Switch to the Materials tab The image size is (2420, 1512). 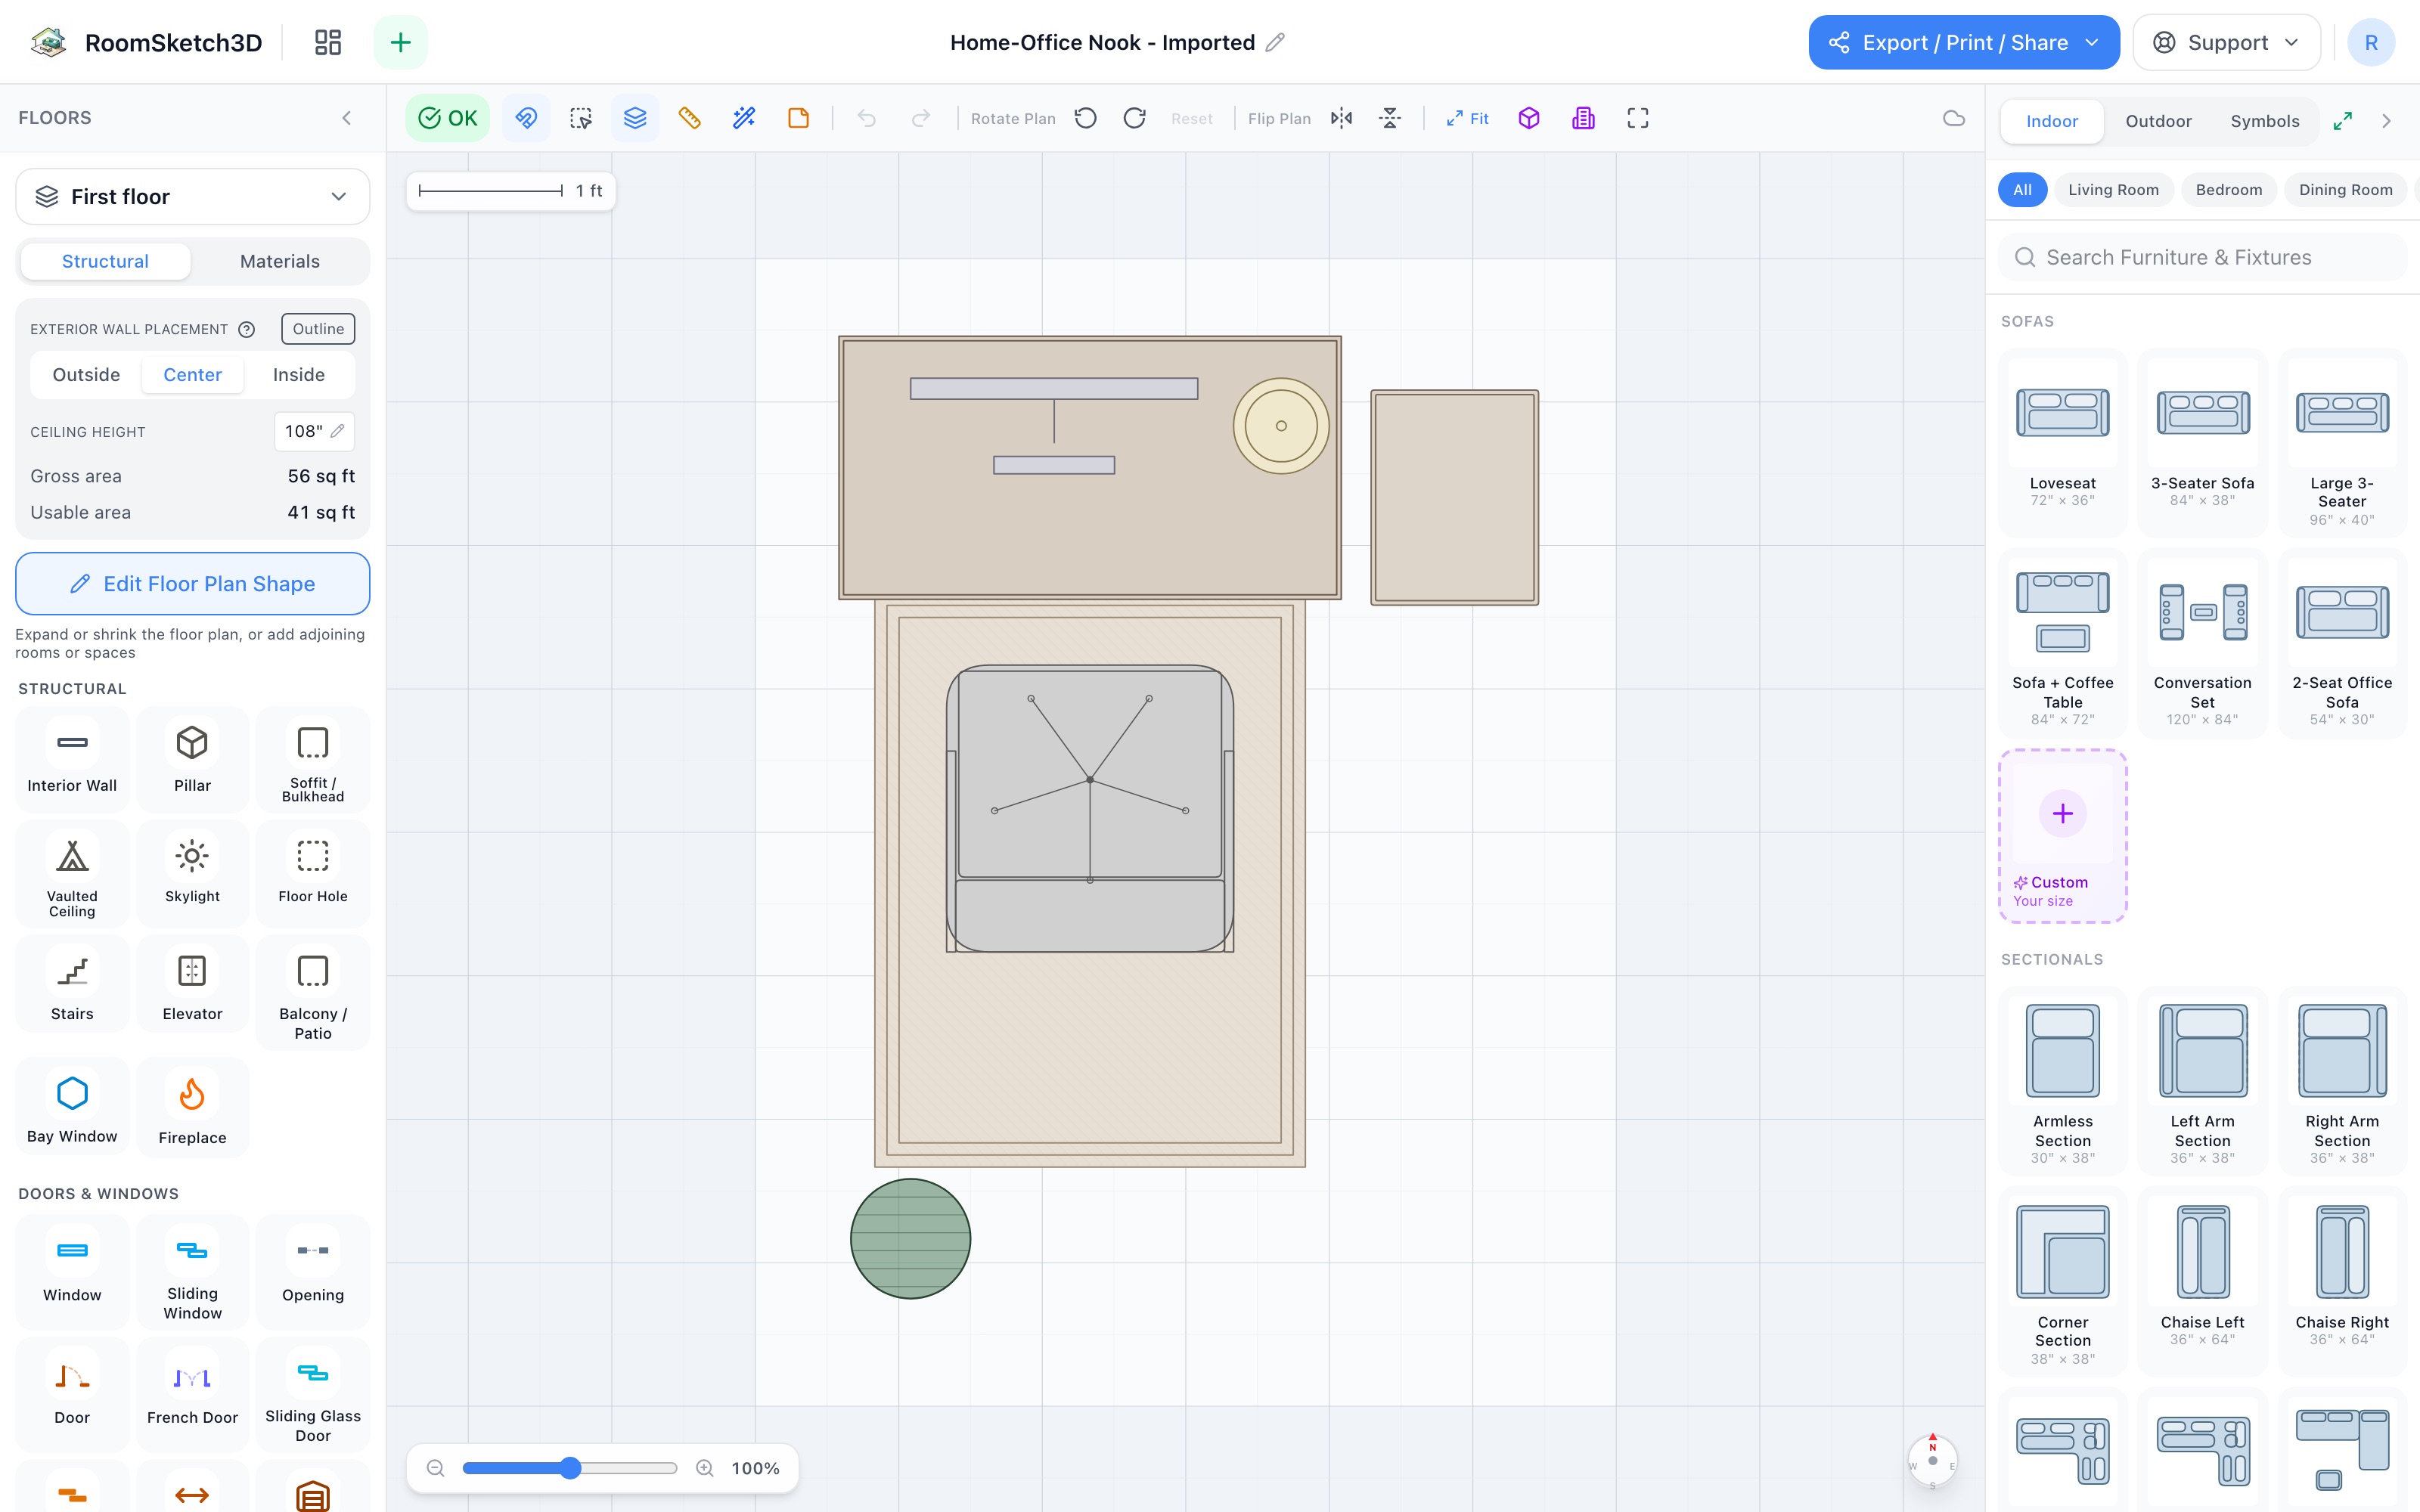point(280,261)
